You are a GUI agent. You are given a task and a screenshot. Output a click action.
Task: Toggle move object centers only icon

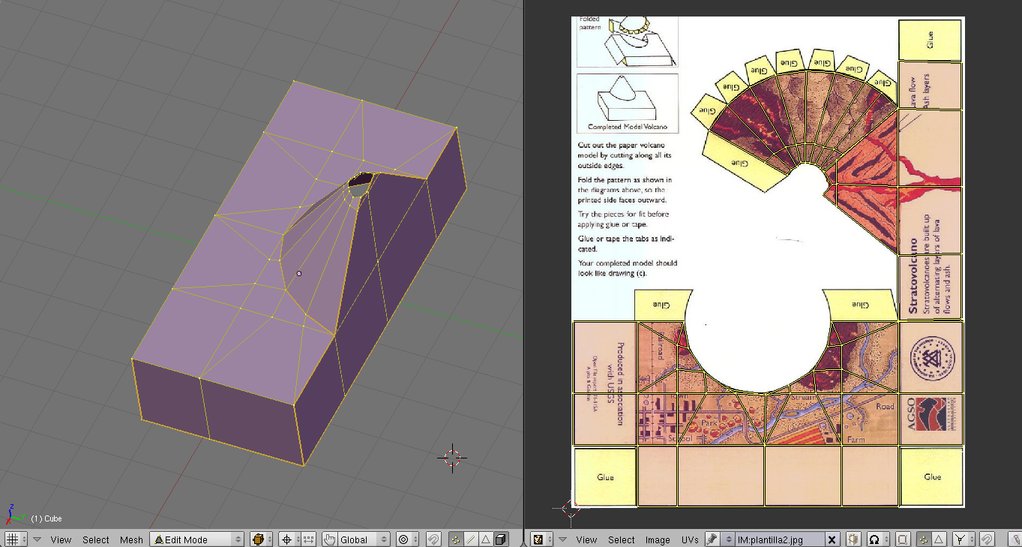308,539
